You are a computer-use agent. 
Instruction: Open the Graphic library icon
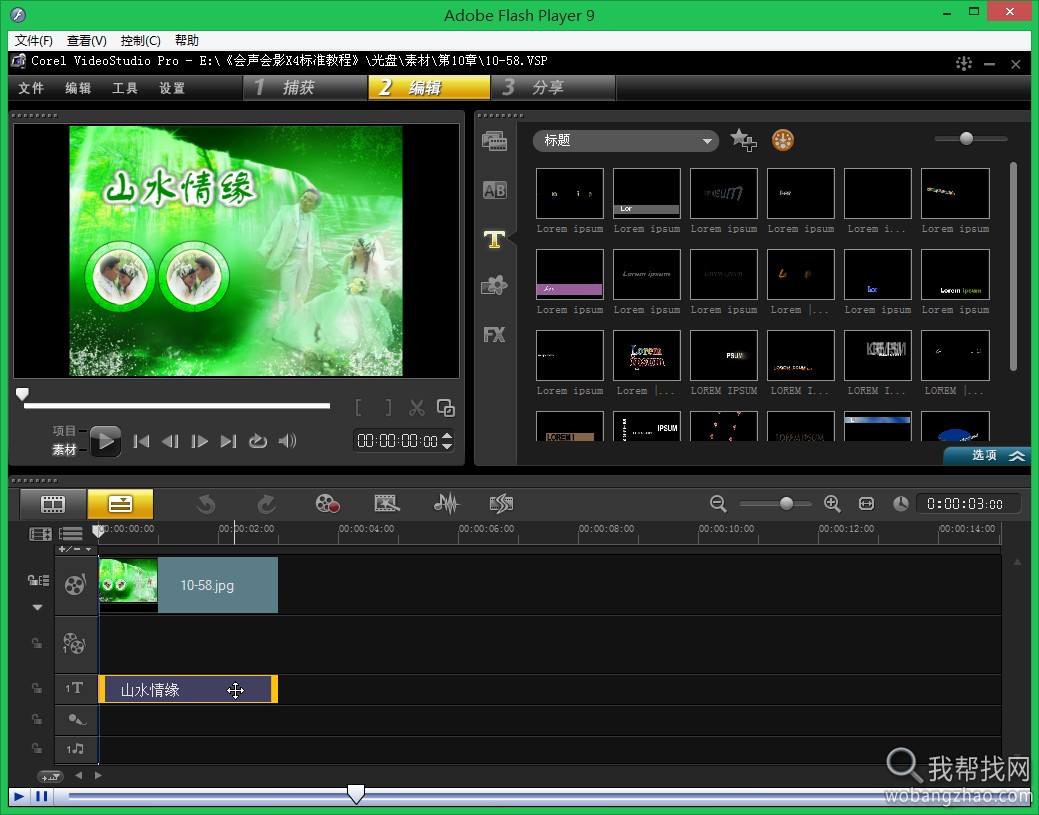point(494,286)
